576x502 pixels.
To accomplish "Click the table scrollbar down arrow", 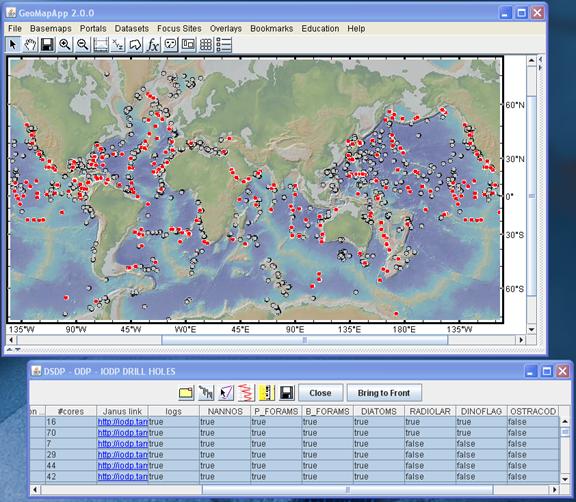I will [x=565, y=479].
